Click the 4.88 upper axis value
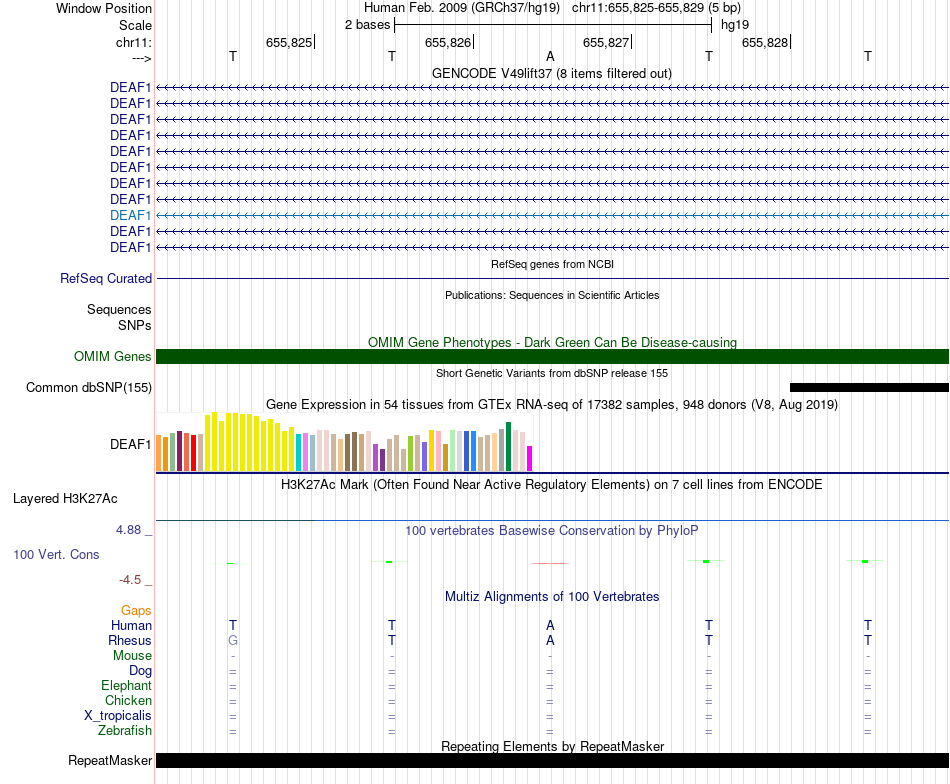 coord(128,530)
